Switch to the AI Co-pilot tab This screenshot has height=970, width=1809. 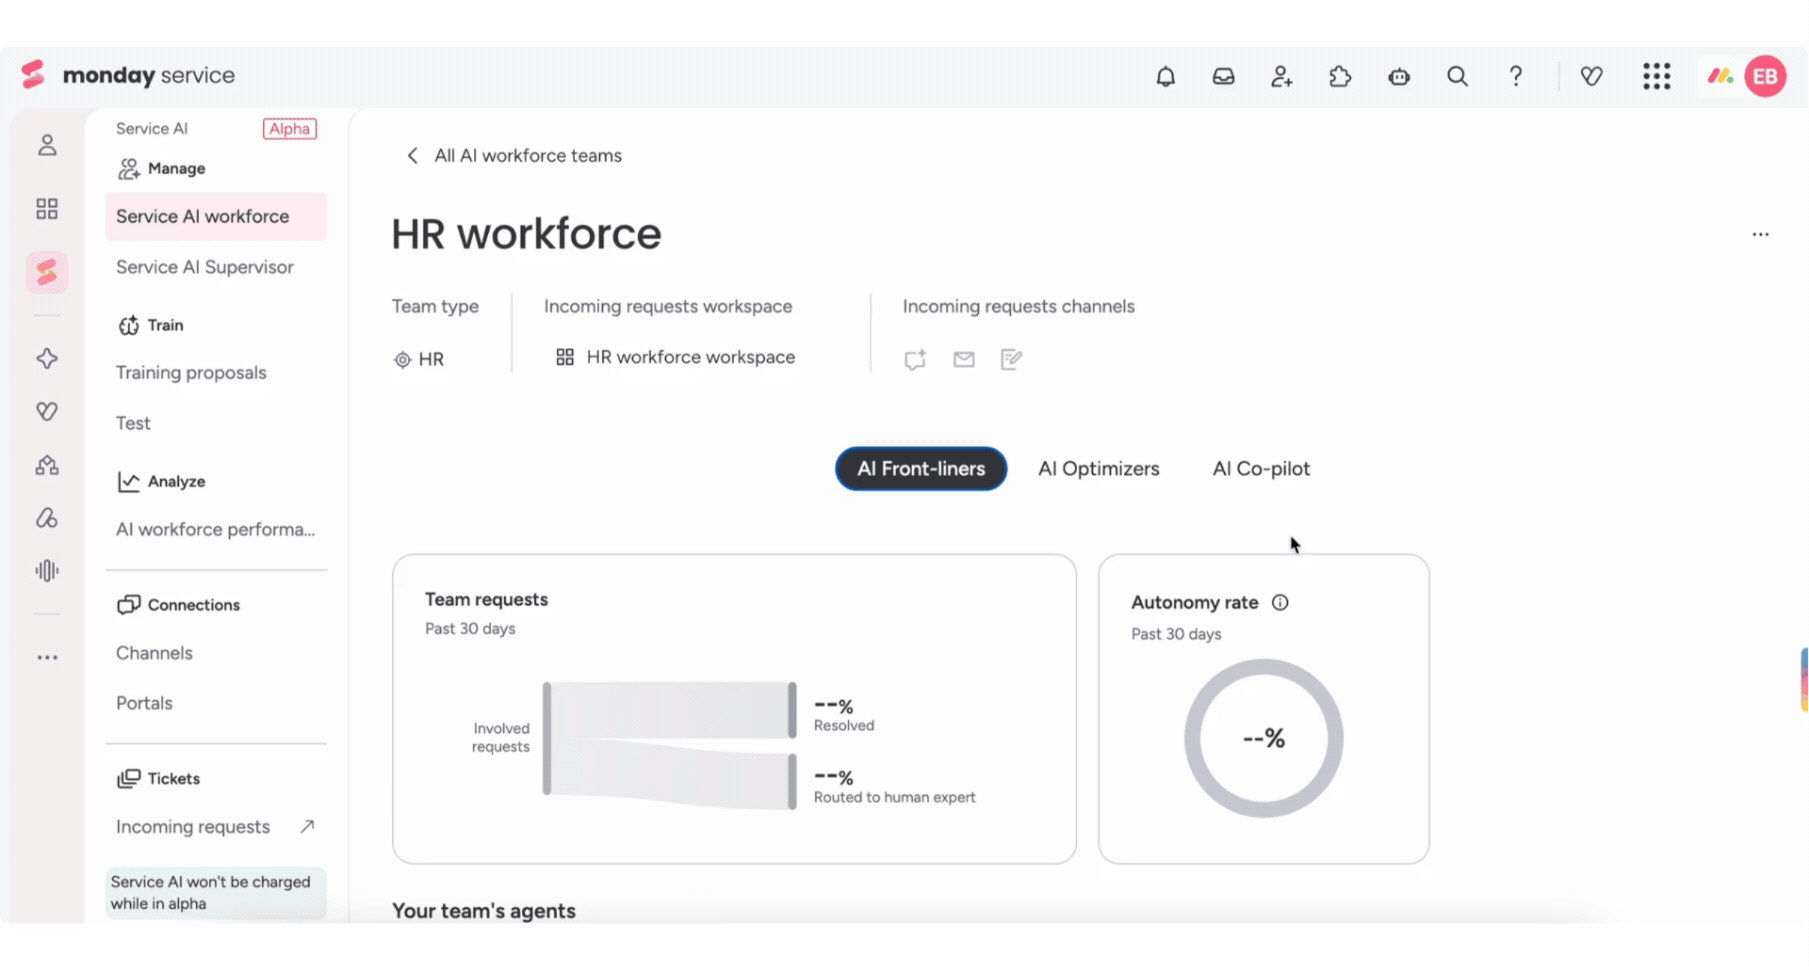[x=1261, y=468]
